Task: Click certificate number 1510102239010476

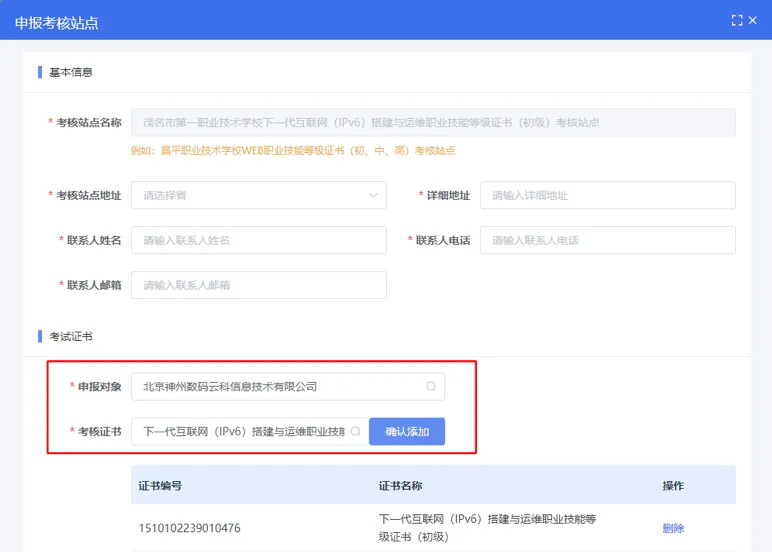Action: click(190, 528)
